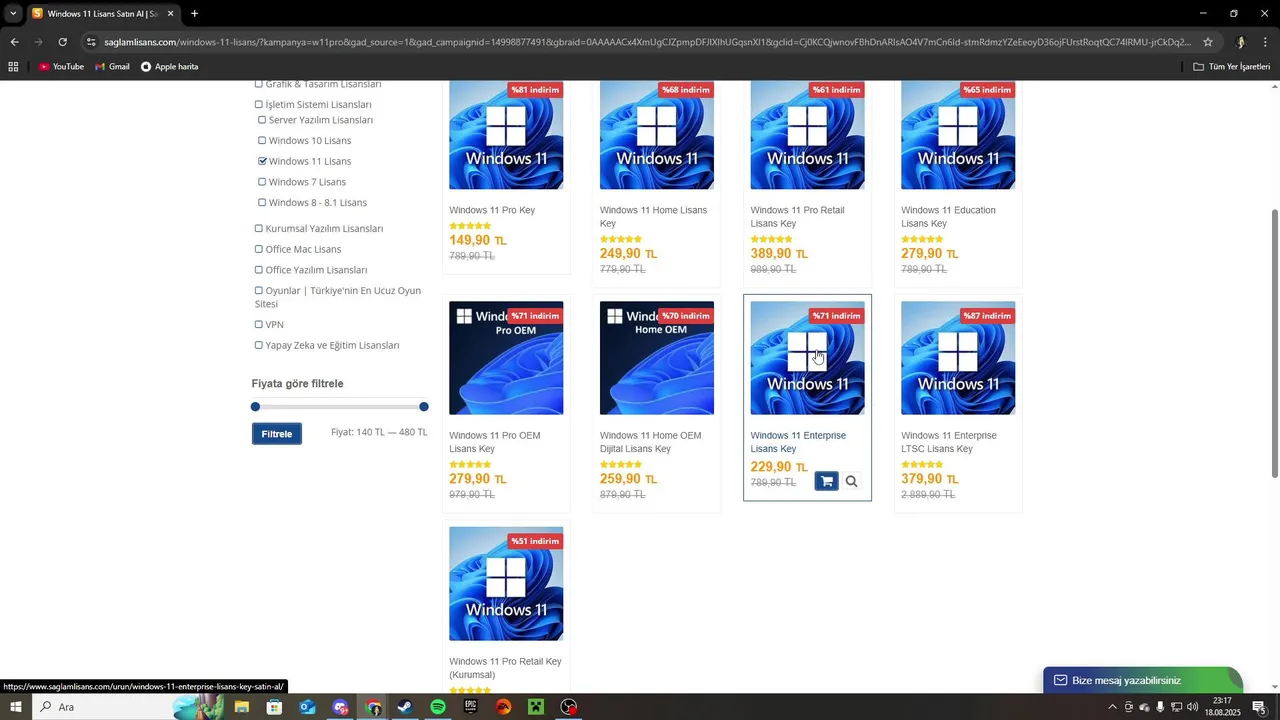Screen dimensions: 1280x720
Task: Open the Tüm Yer İşaretleri folder
Action: coord(1231,67)
